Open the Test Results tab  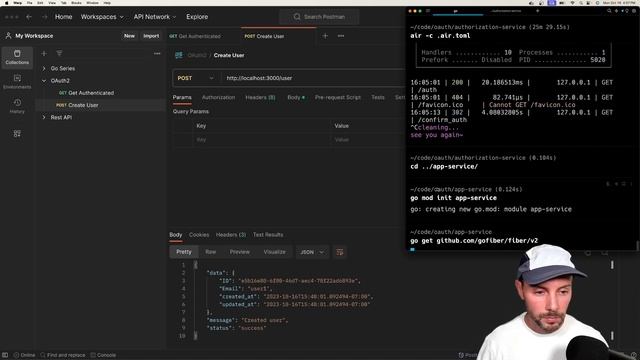pos(268,235)
